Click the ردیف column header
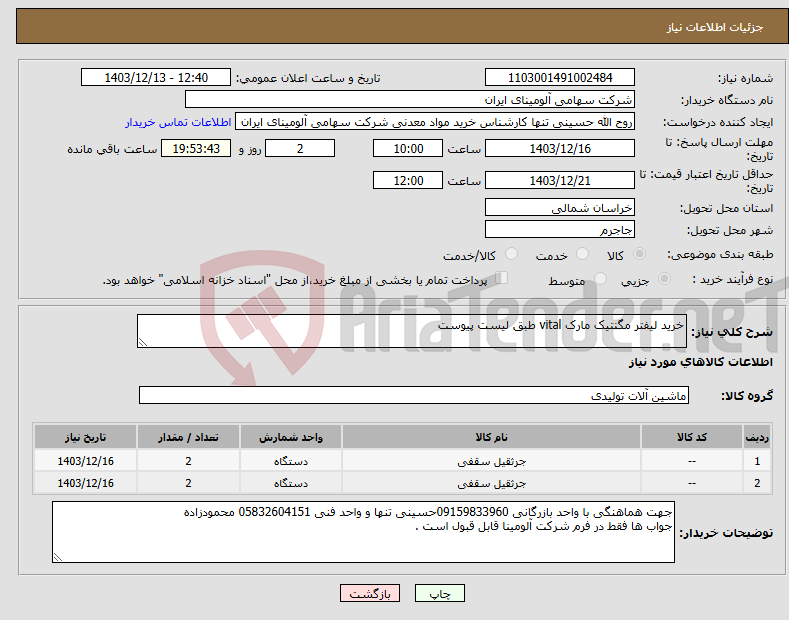 pos(757,437)
